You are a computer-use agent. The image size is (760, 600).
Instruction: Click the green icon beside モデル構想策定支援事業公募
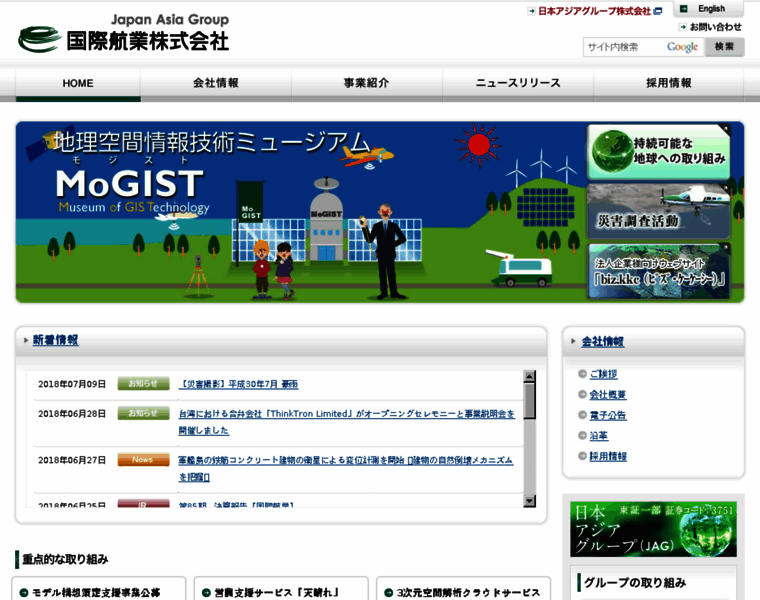pos(24,593)
